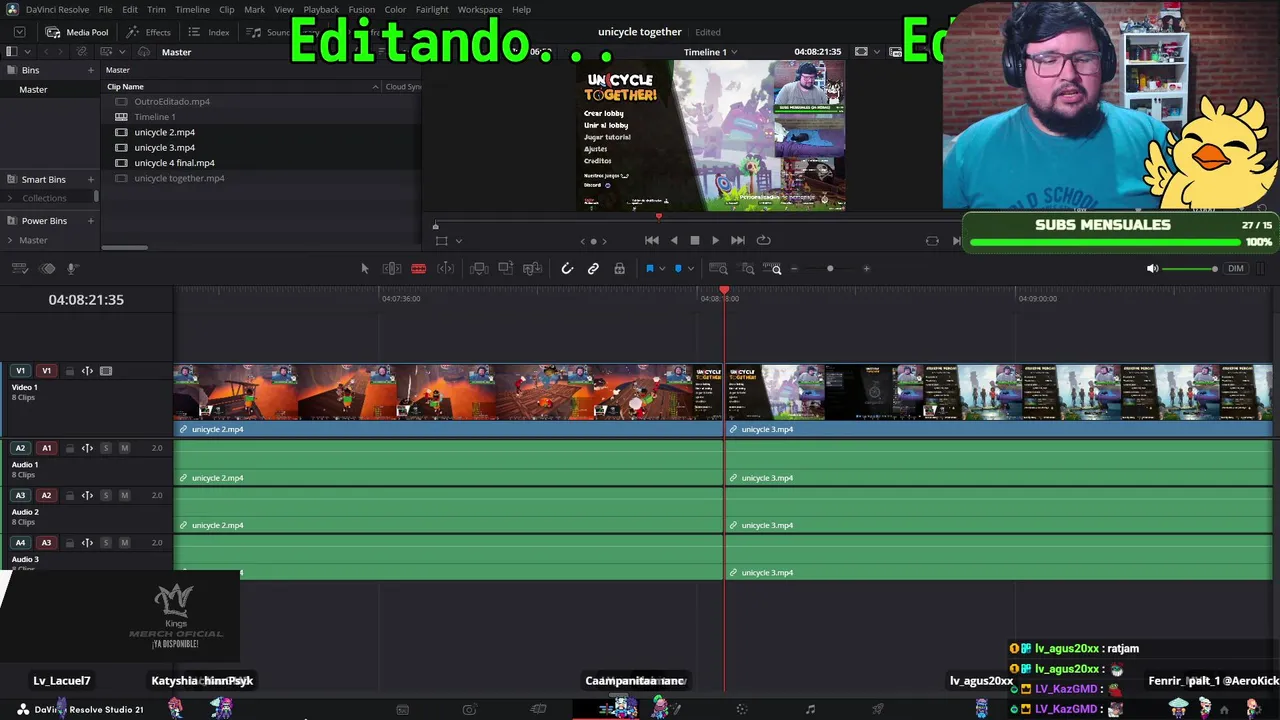Add a new Power Bin with plus
The image size is (1280, 720).
(91, 220)
